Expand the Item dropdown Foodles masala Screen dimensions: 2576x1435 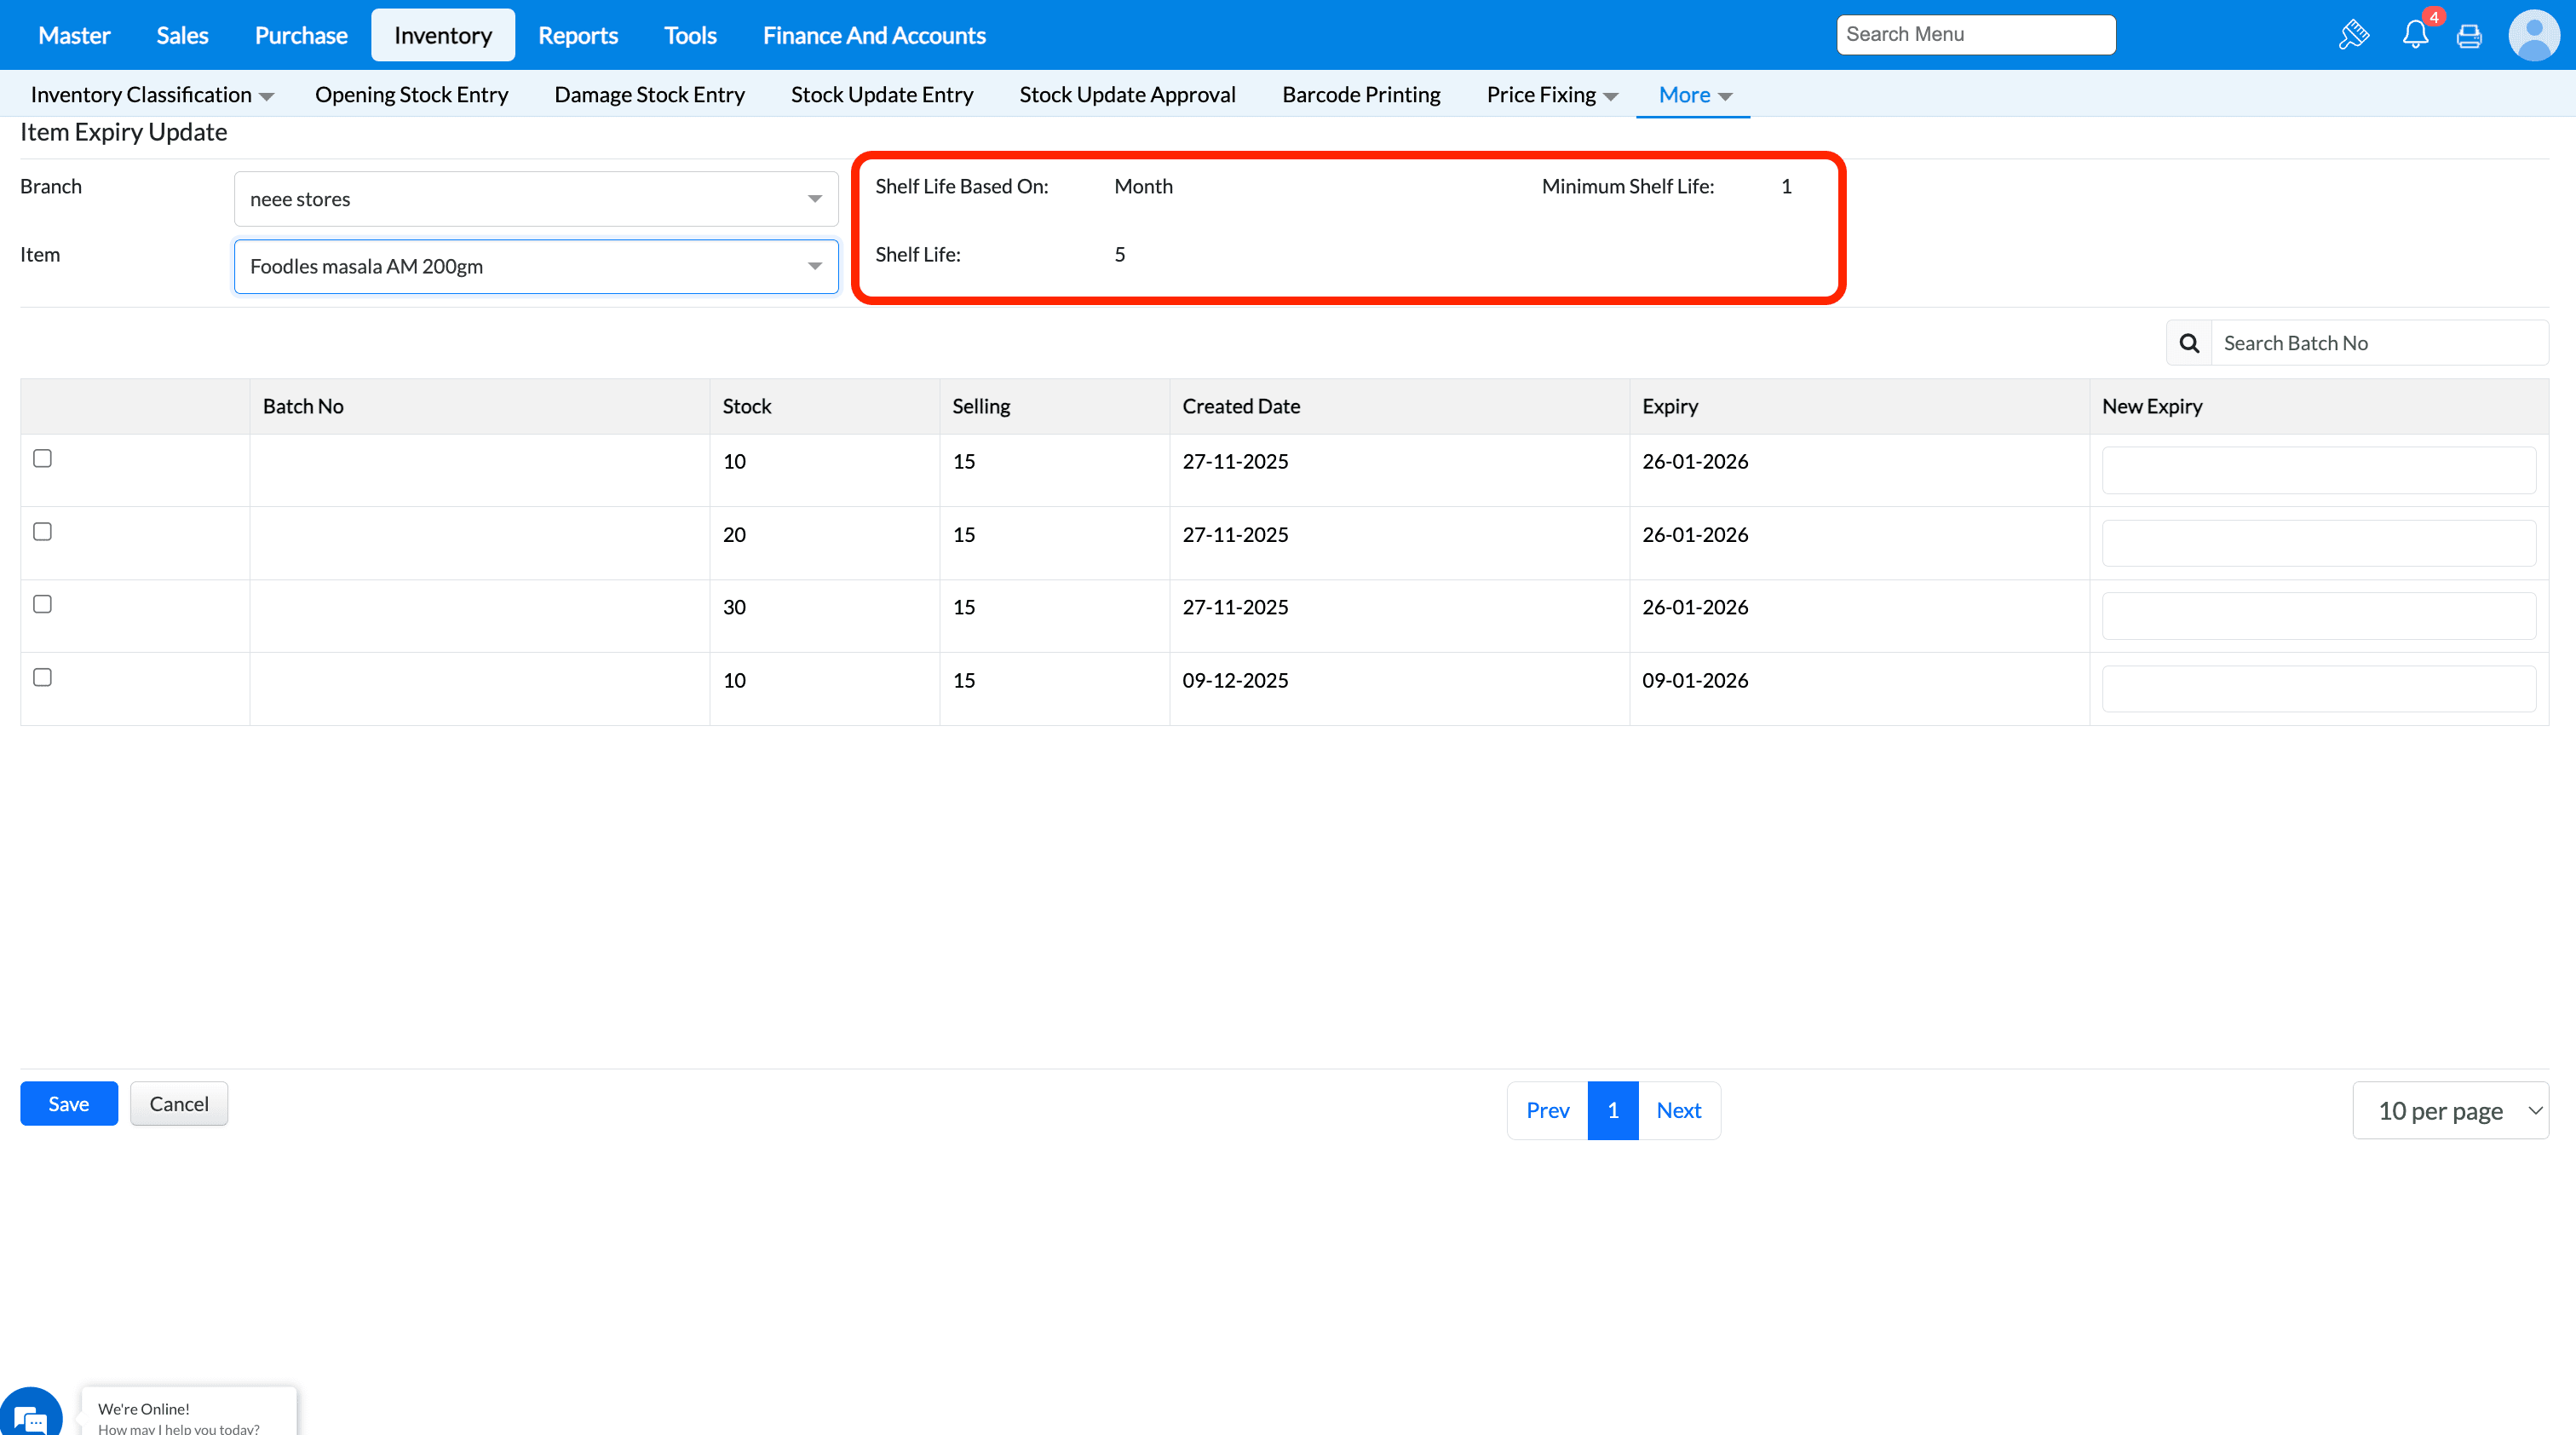point(535,266)
